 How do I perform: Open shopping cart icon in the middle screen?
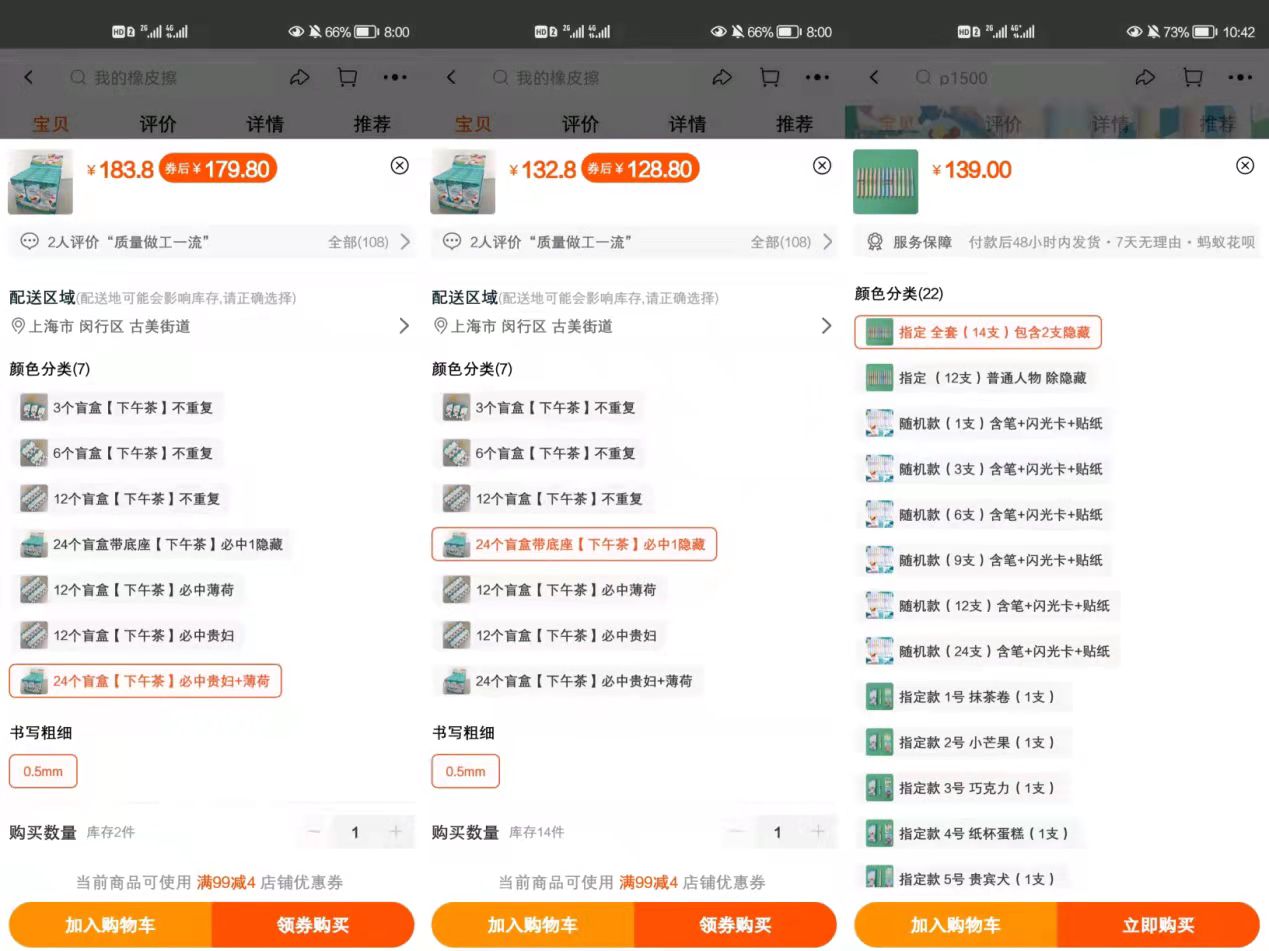pyautogui.click(x=770, y=77)
